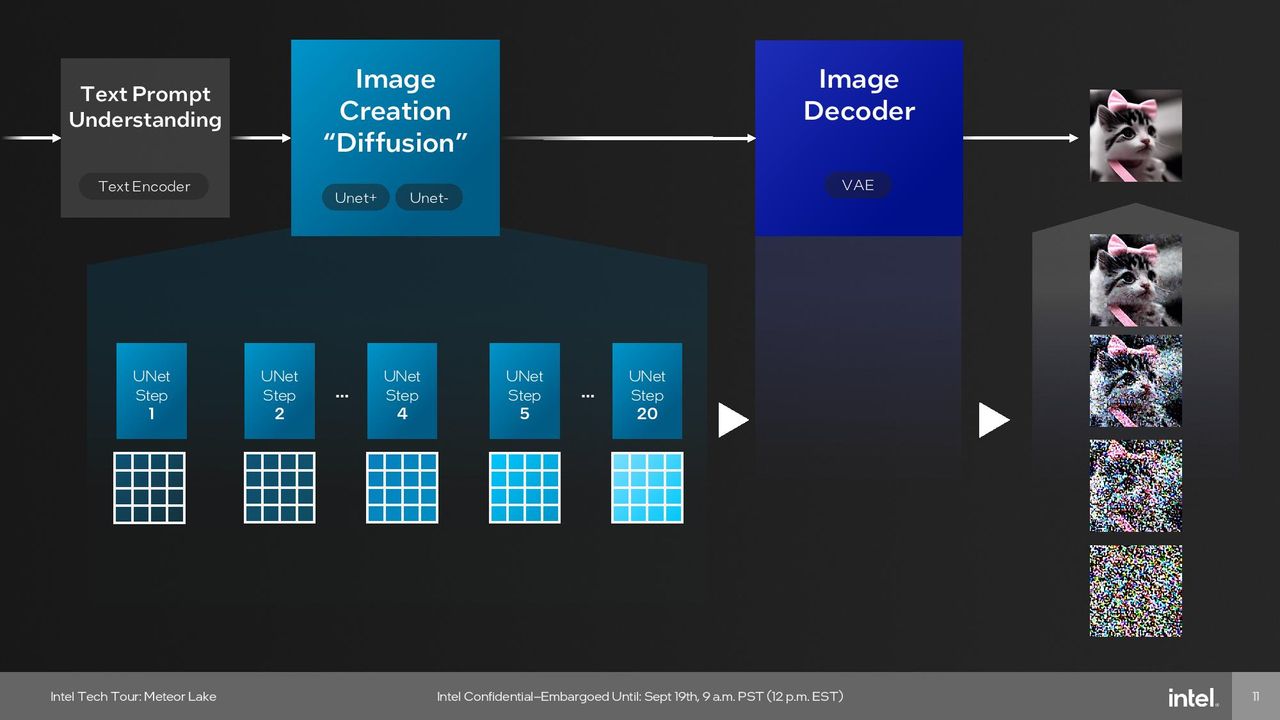
Task: Click the UNet Step 2 tile
Action: [279, 391]
